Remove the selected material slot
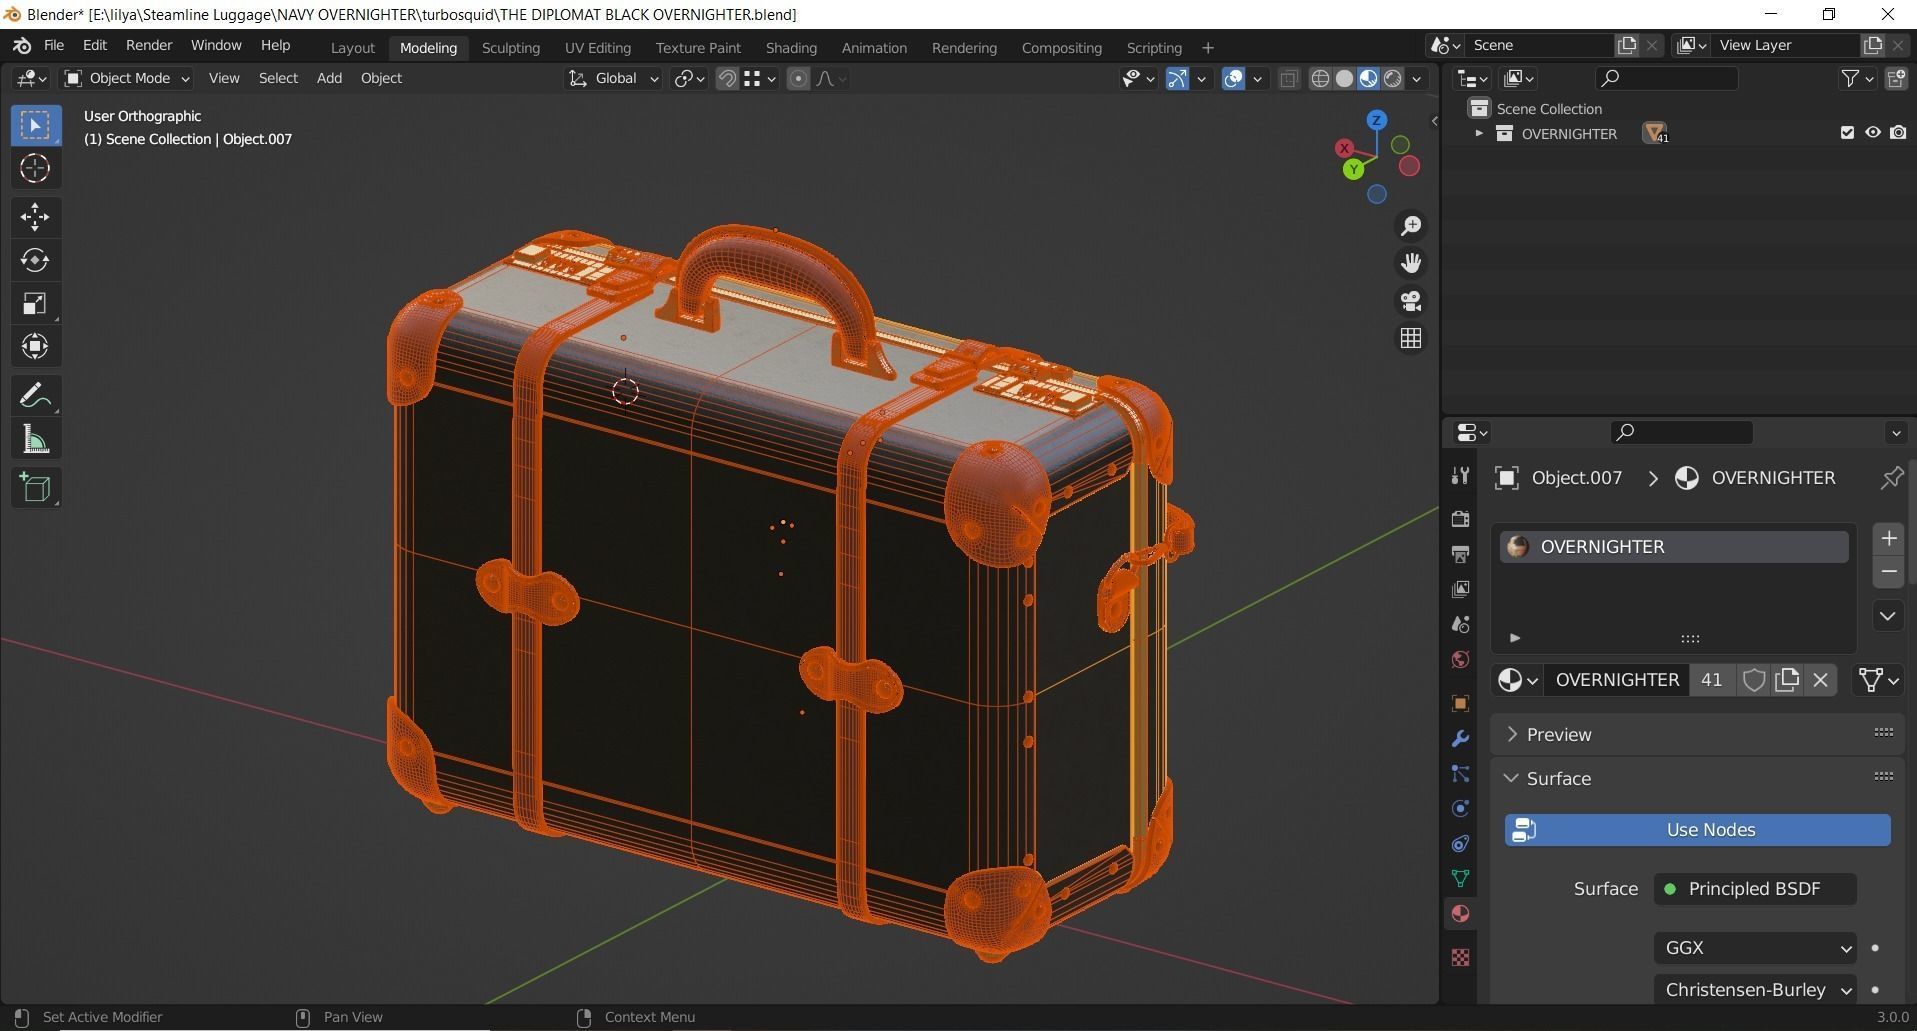Viewport: 1917px width, 1031px height. (1888, 572)
